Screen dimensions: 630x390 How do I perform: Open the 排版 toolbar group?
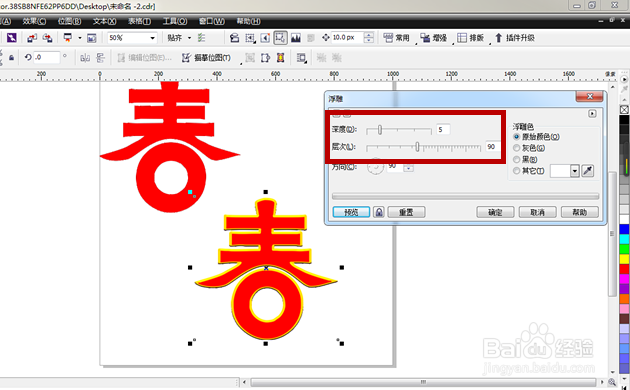471,38
